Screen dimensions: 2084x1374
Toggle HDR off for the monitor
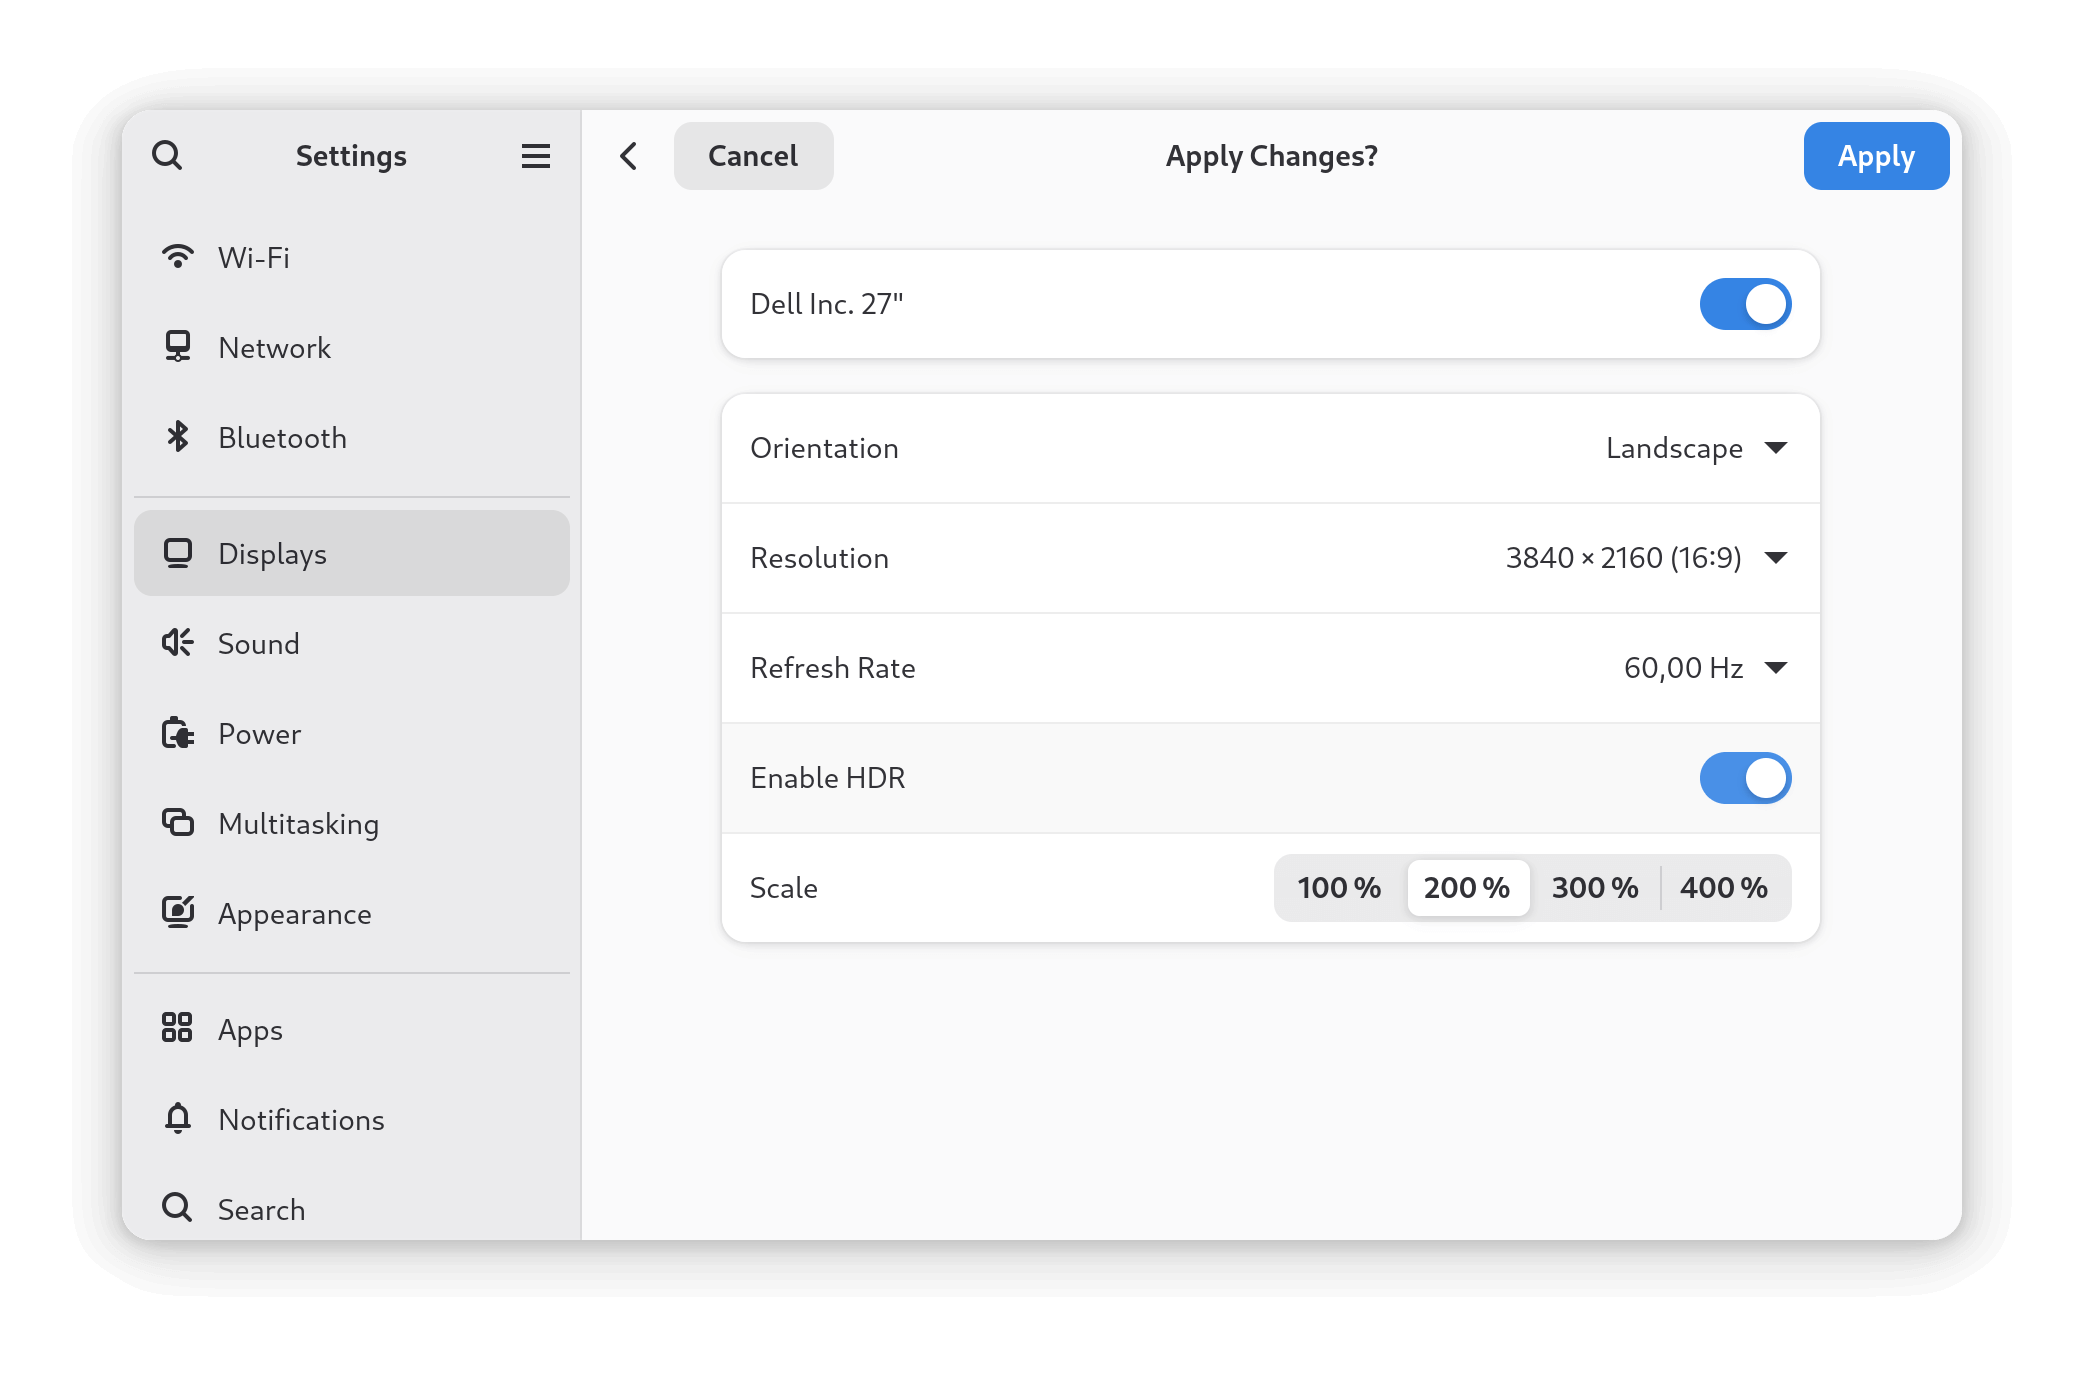(x=1745, y=777)
